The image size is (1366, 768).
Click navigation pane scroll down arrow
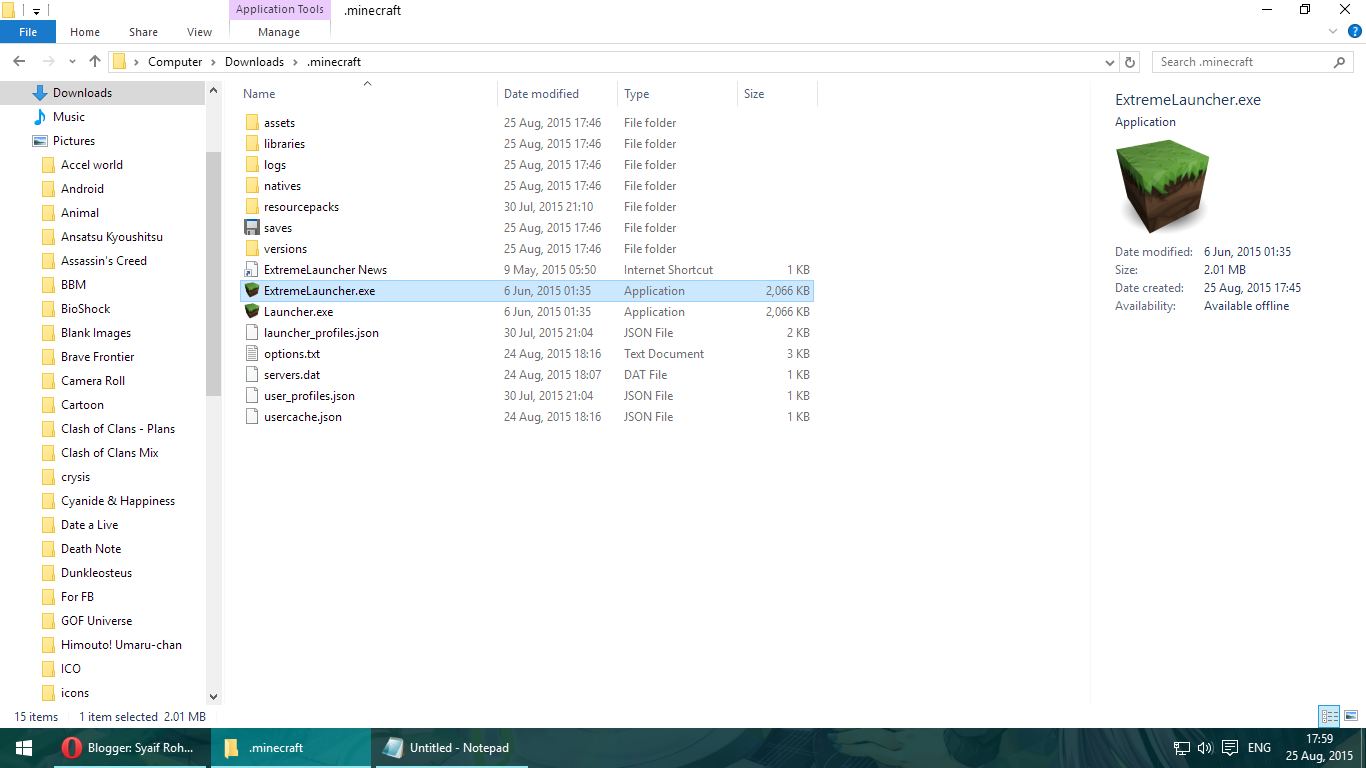pyautogui.click(x=213, y=696)
